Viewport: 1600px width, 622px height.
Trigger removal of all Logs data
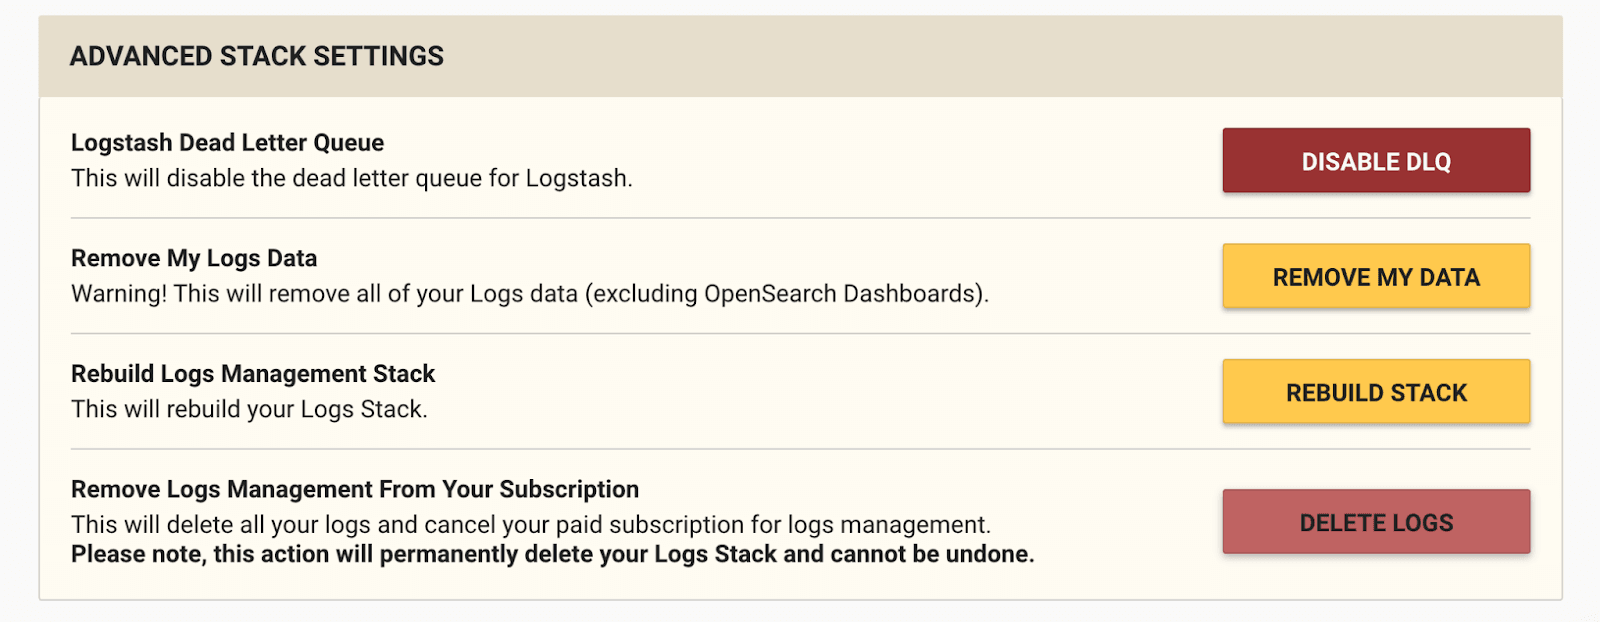pyautogui.click(x=1374, y=276)
